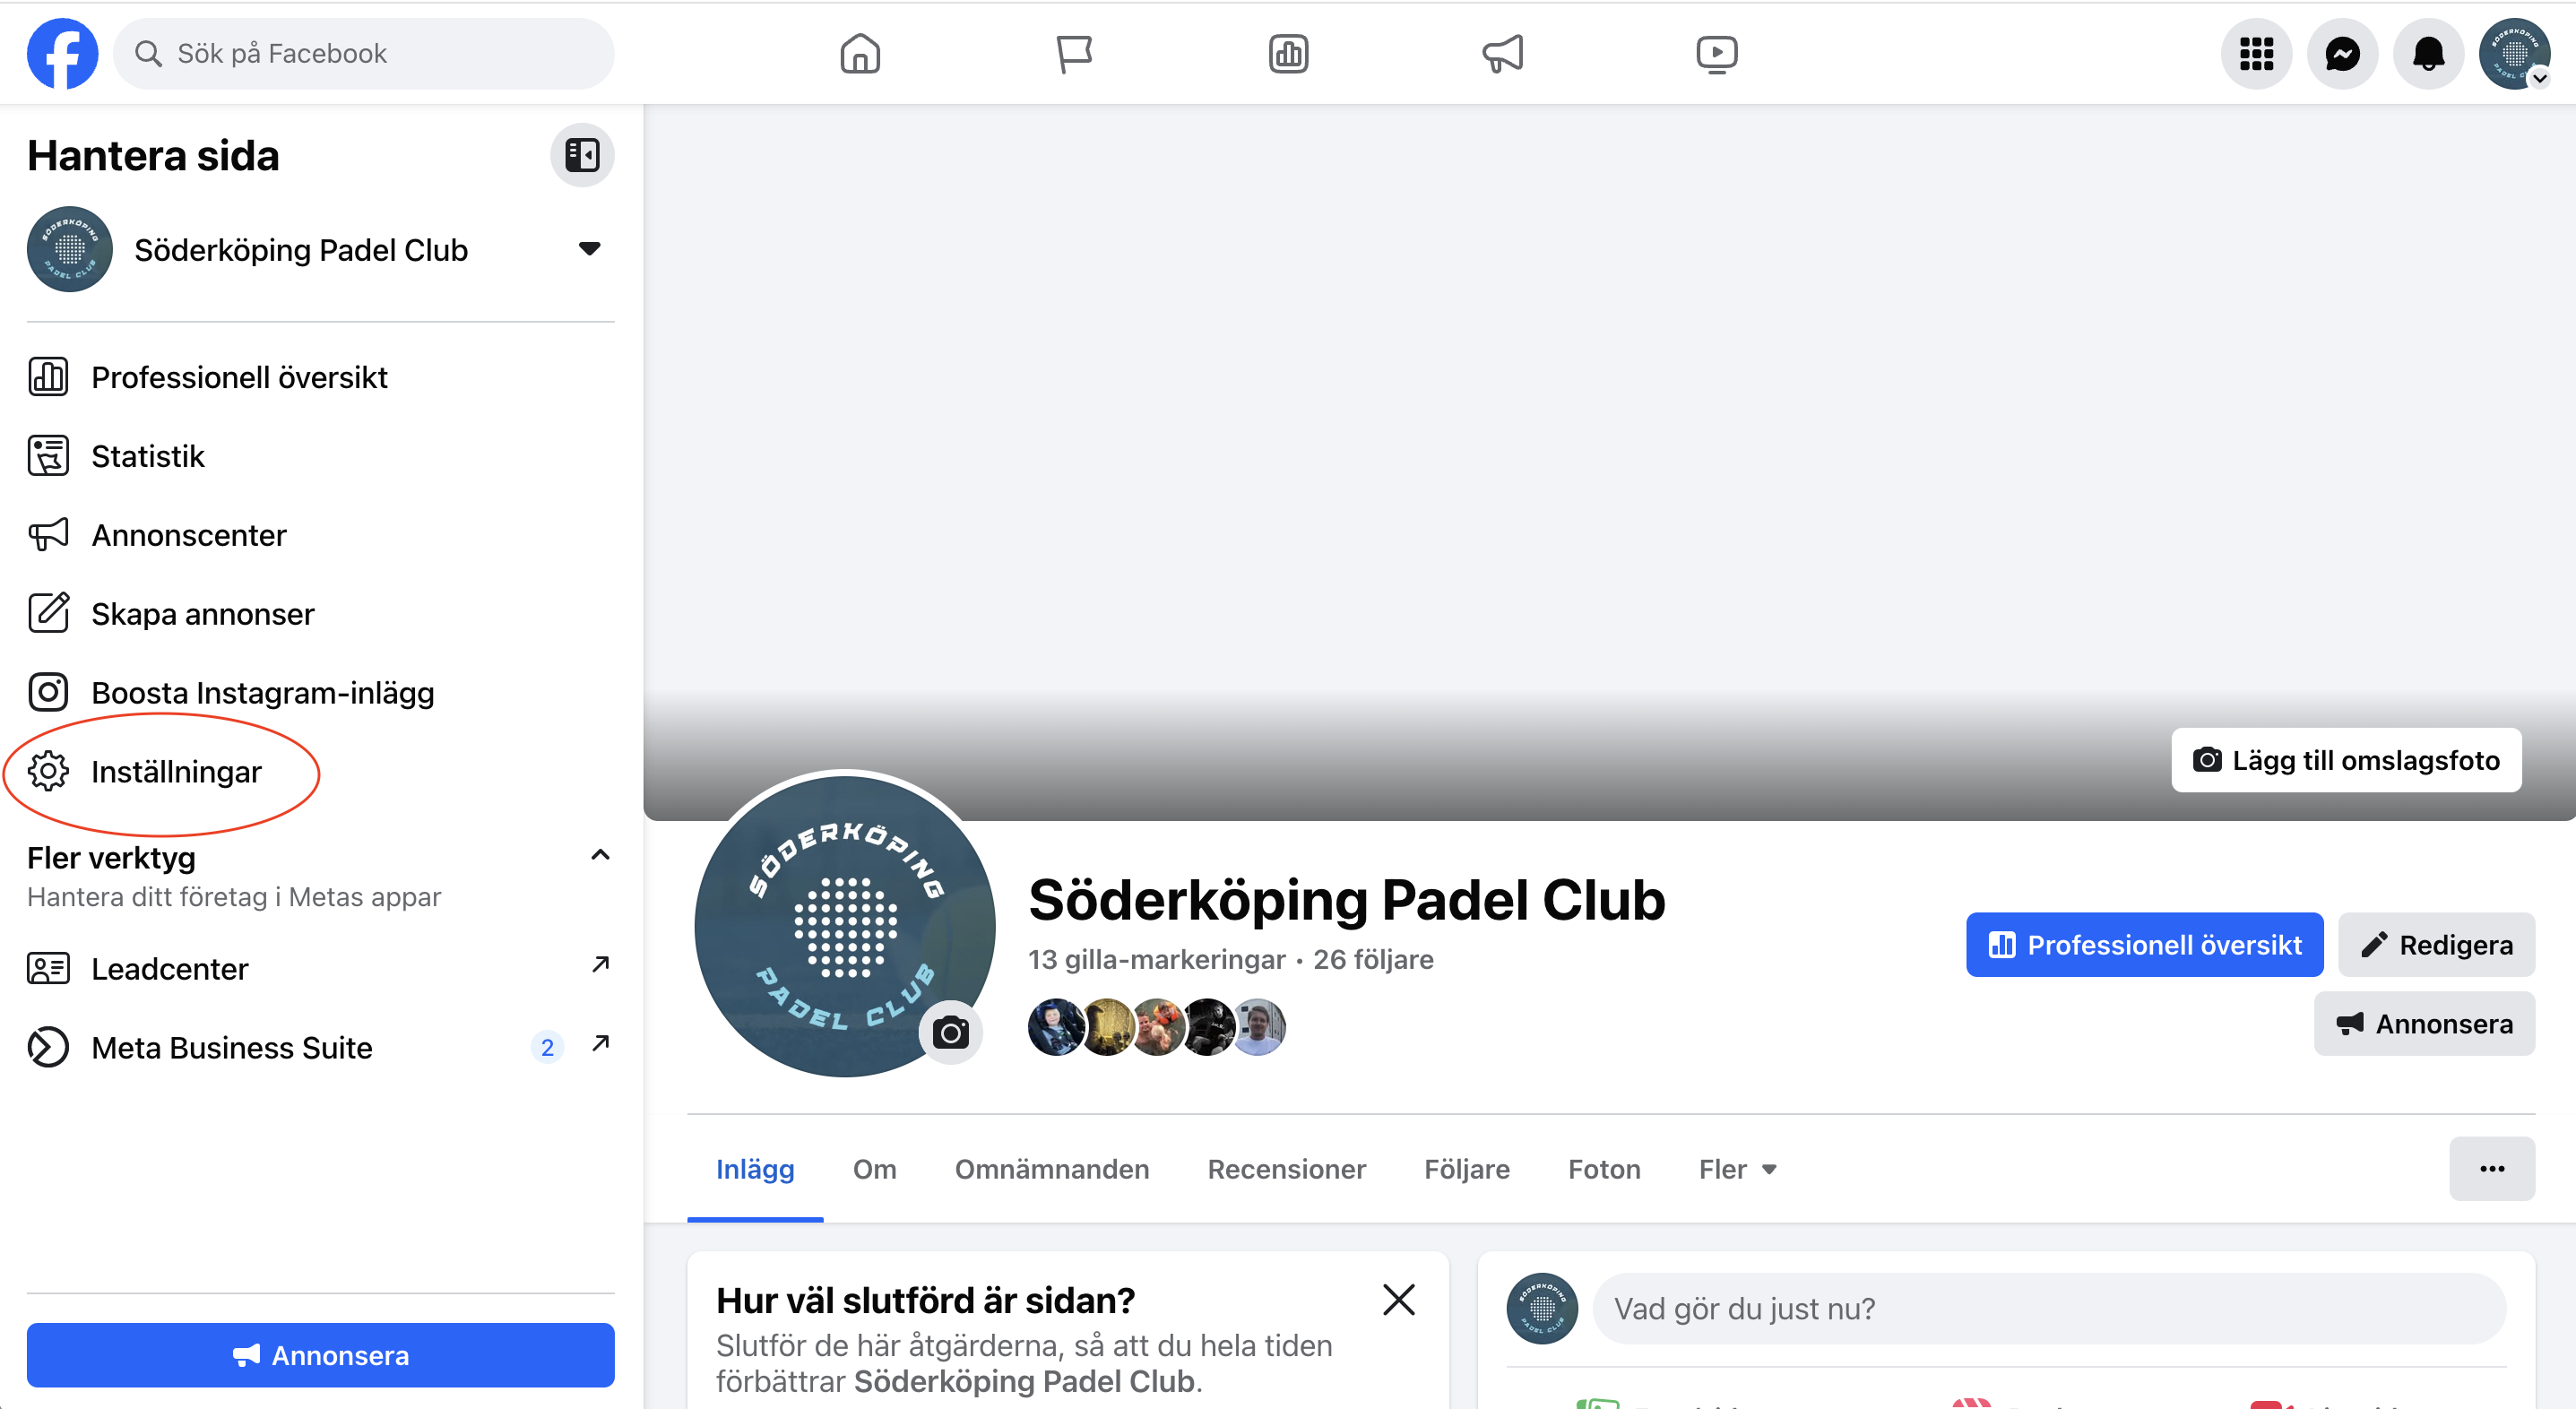
Task: Click the blue Professionell översikt button
Action: click(2144, 945)
